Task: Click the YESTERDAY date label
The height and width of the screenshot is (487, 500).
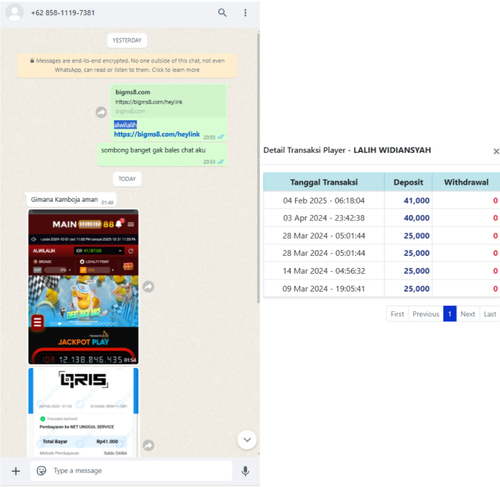Action: point(127,40)
